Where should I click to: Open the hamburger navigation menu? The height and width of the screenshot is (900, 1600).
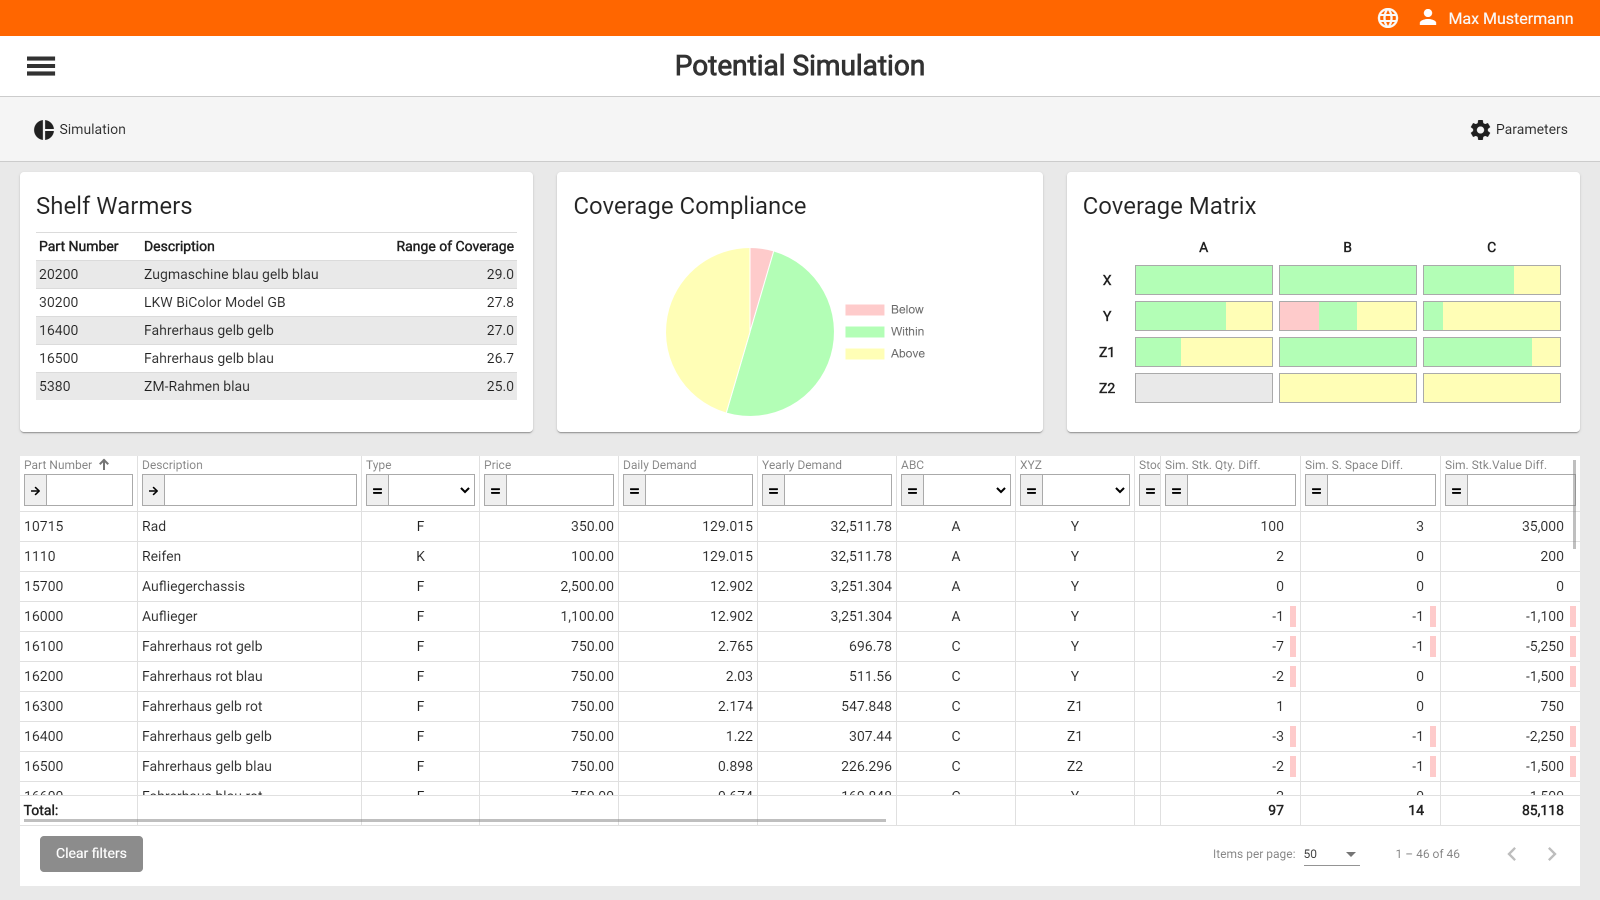click(41, 66)
